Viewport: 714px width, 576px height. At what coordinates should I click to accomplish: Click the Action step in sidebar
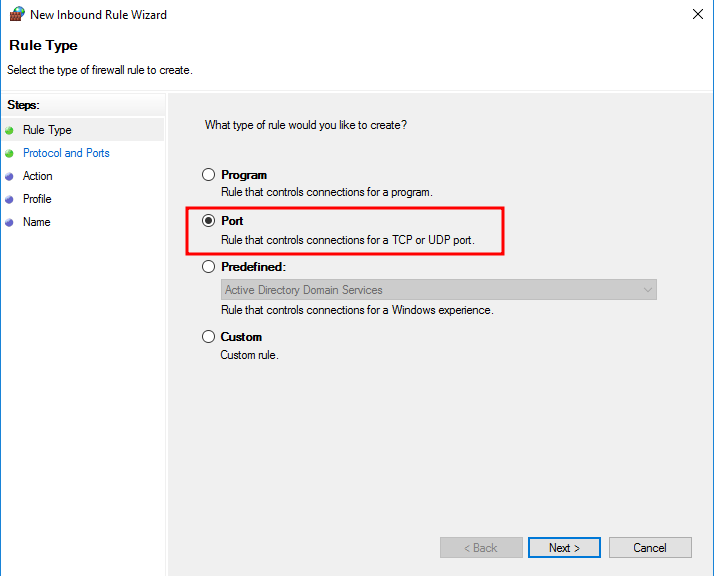(x=38, y=176)
